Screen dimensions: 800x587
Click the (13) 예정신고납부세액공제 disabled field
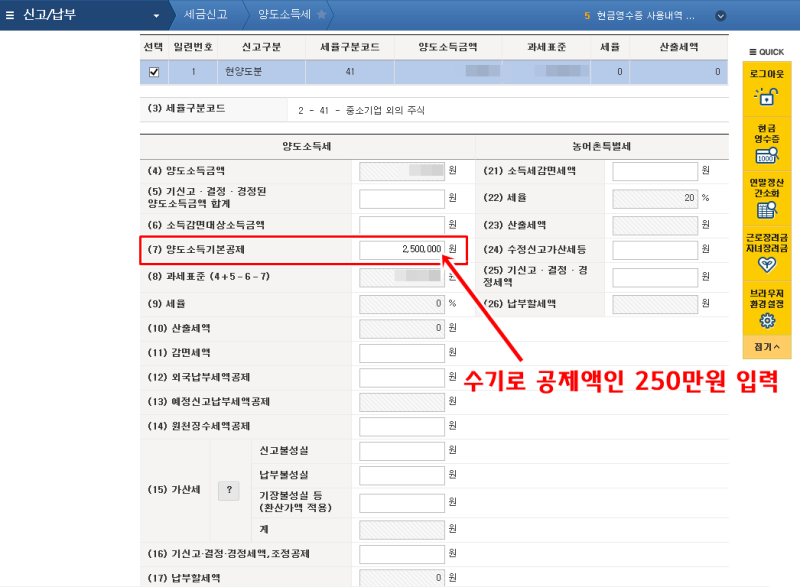[x=402, y=402]
